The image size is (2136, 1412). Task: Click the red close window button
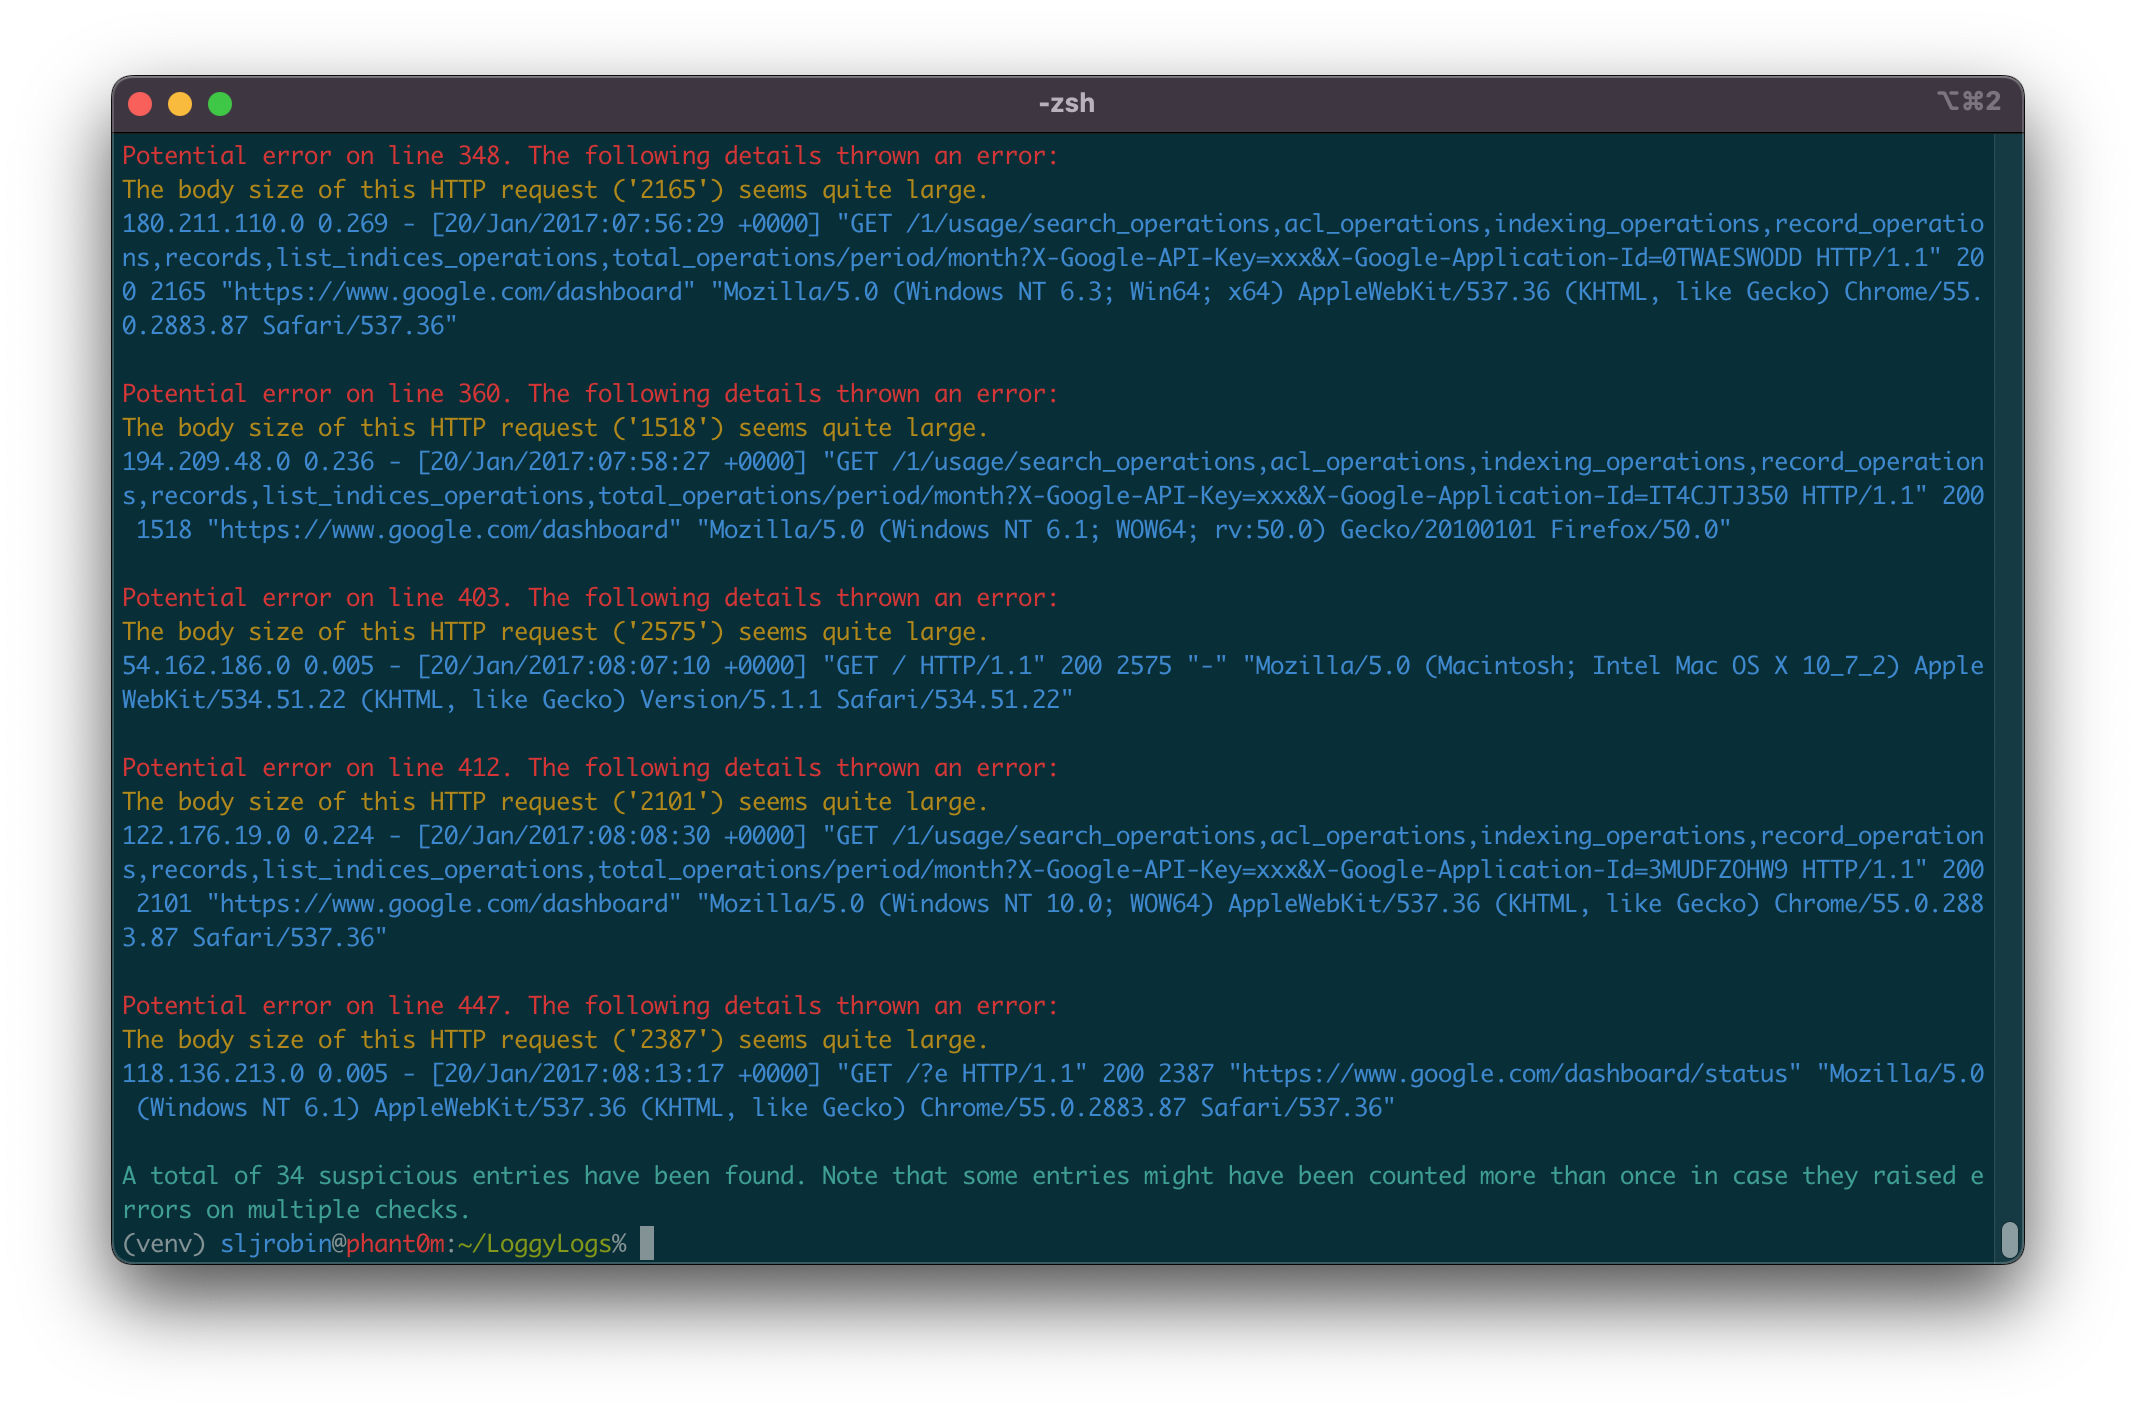(x=140, y=104)
